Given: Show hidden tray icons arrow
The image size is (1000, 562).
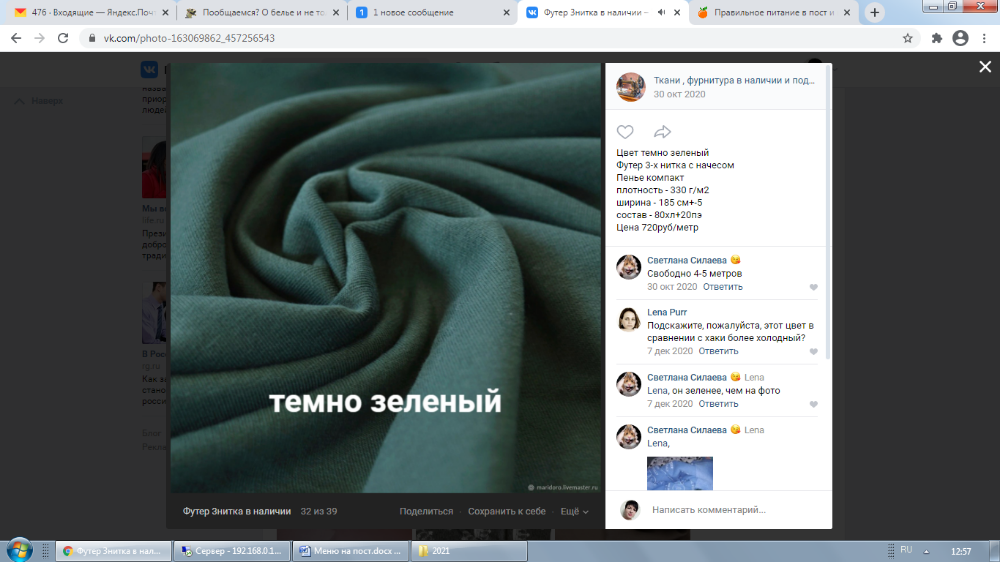Looking at the screenshot, I should click(x=927, y=551).
